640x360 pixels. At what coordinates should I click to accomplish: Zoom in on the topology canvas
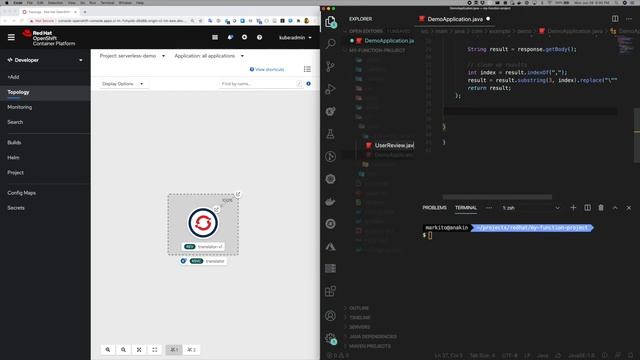click(108, 350)
